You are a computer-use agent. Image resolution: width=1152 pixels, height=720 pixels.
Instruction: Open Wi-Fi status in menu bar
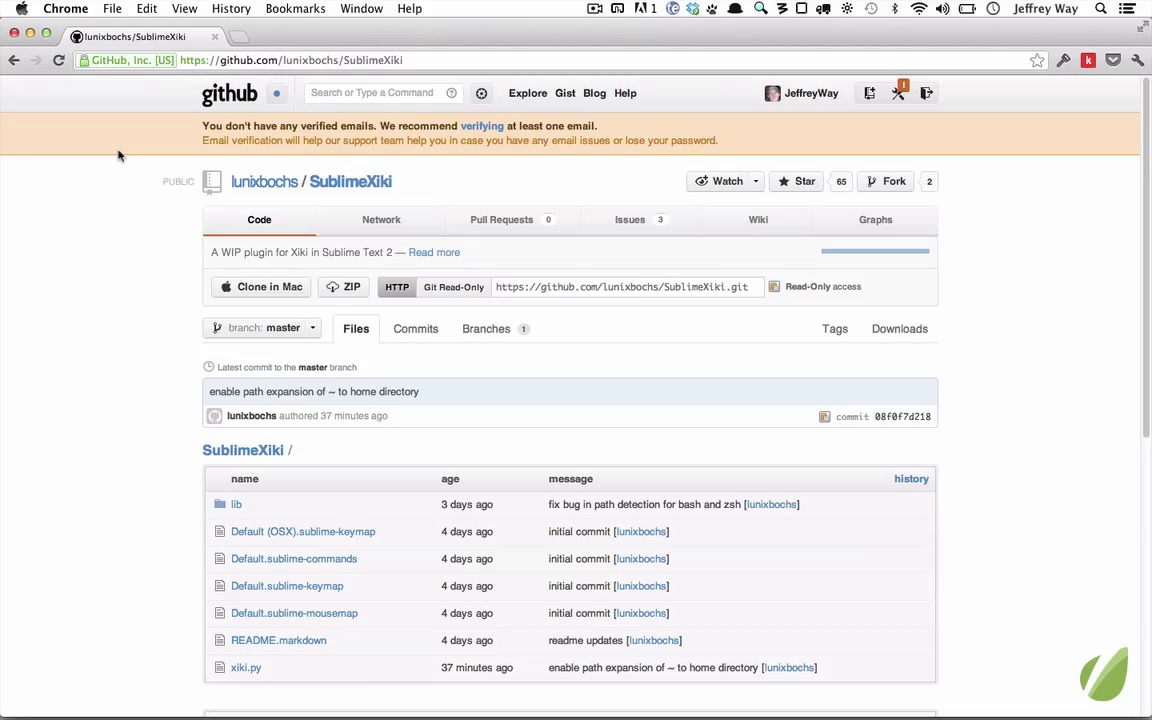(x=918, y=9)
